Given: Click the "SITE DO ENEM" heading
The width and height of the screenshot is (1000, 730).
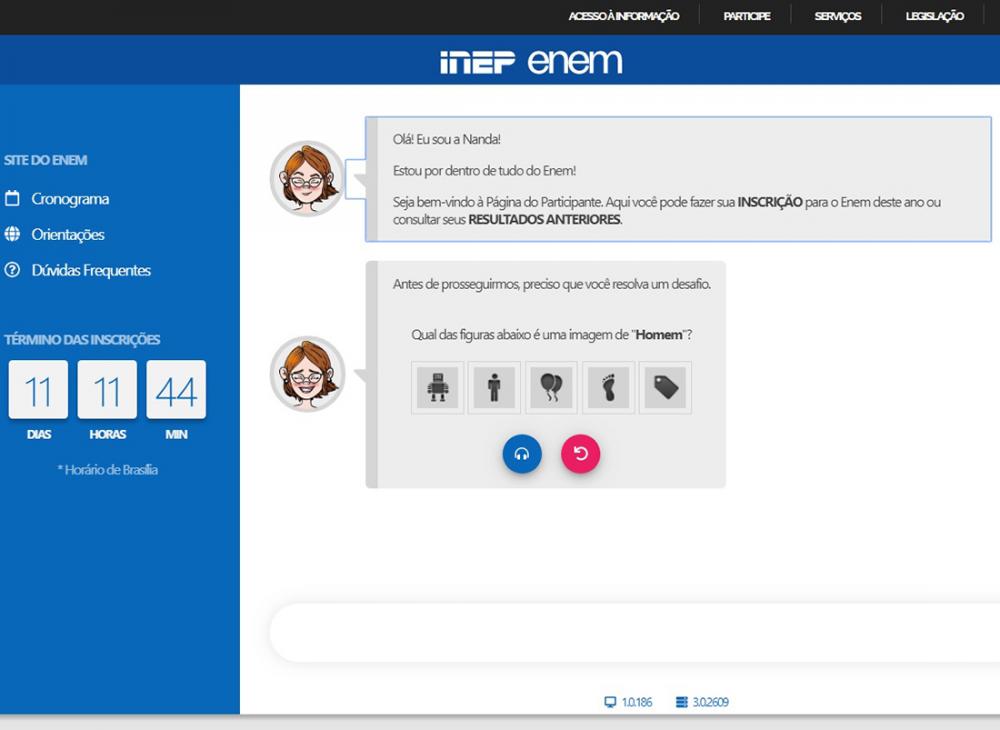Looking at the screenshot, I should 45,160.
